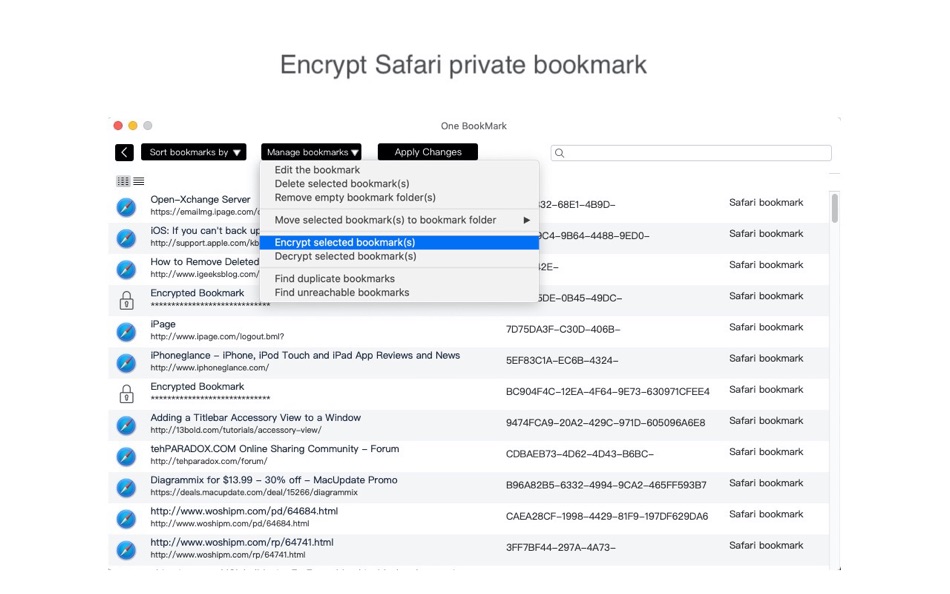Select Encrypt selected bookmark(s)
950x594 pixels.
coord(399,242)
